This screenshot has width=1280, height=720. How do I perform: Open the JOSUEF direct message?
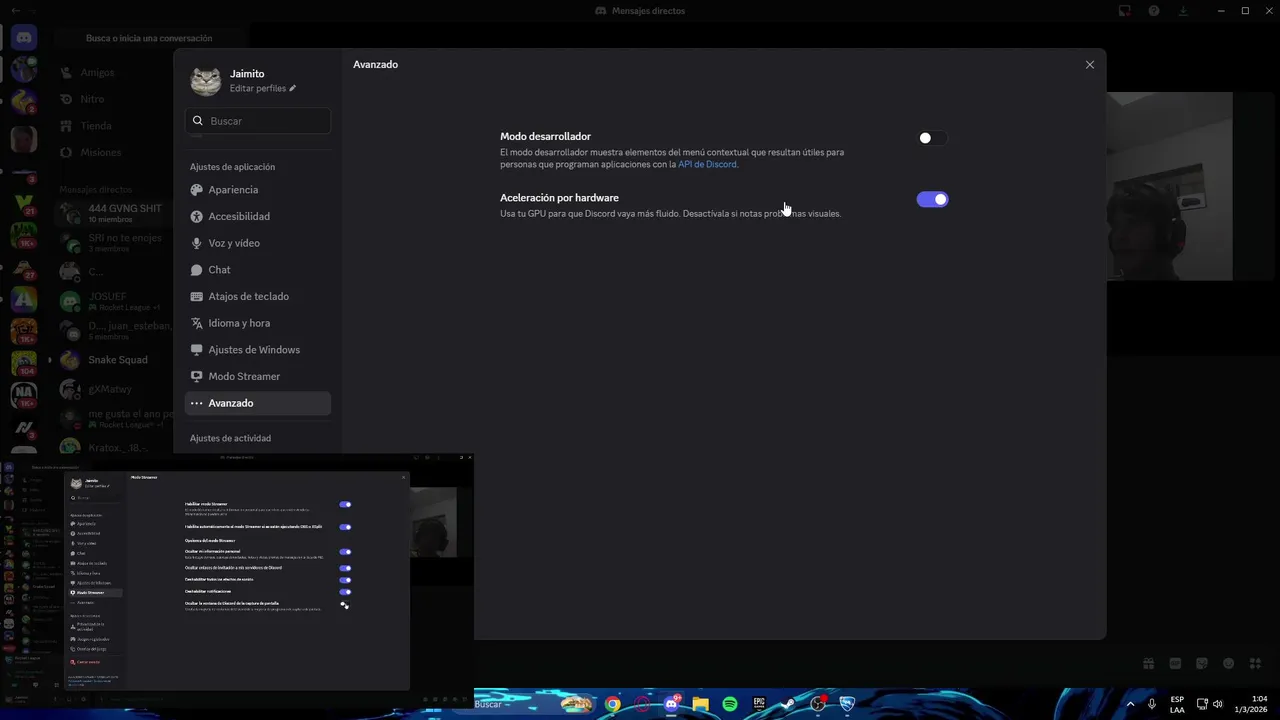[x=113, y=301]
